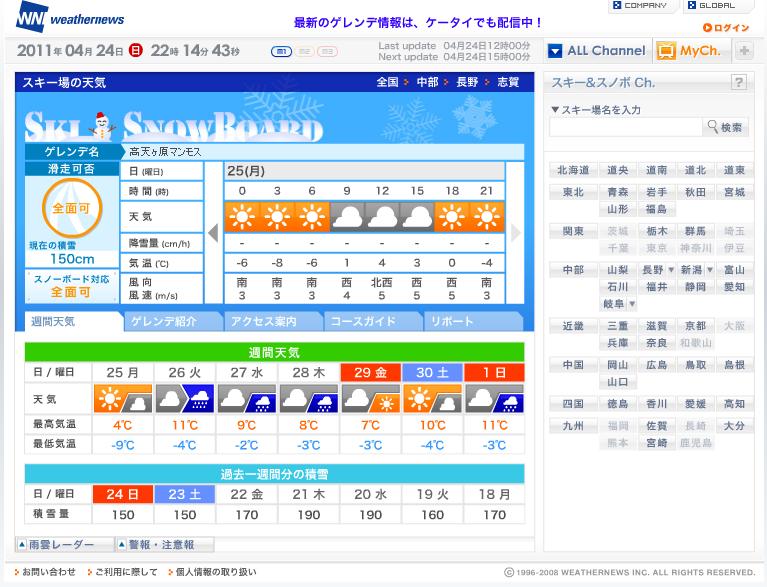Choose the 愛媛 prefecture button
Image resolution: width=767 pixels, height=587 pixels.
coord(695,404)
